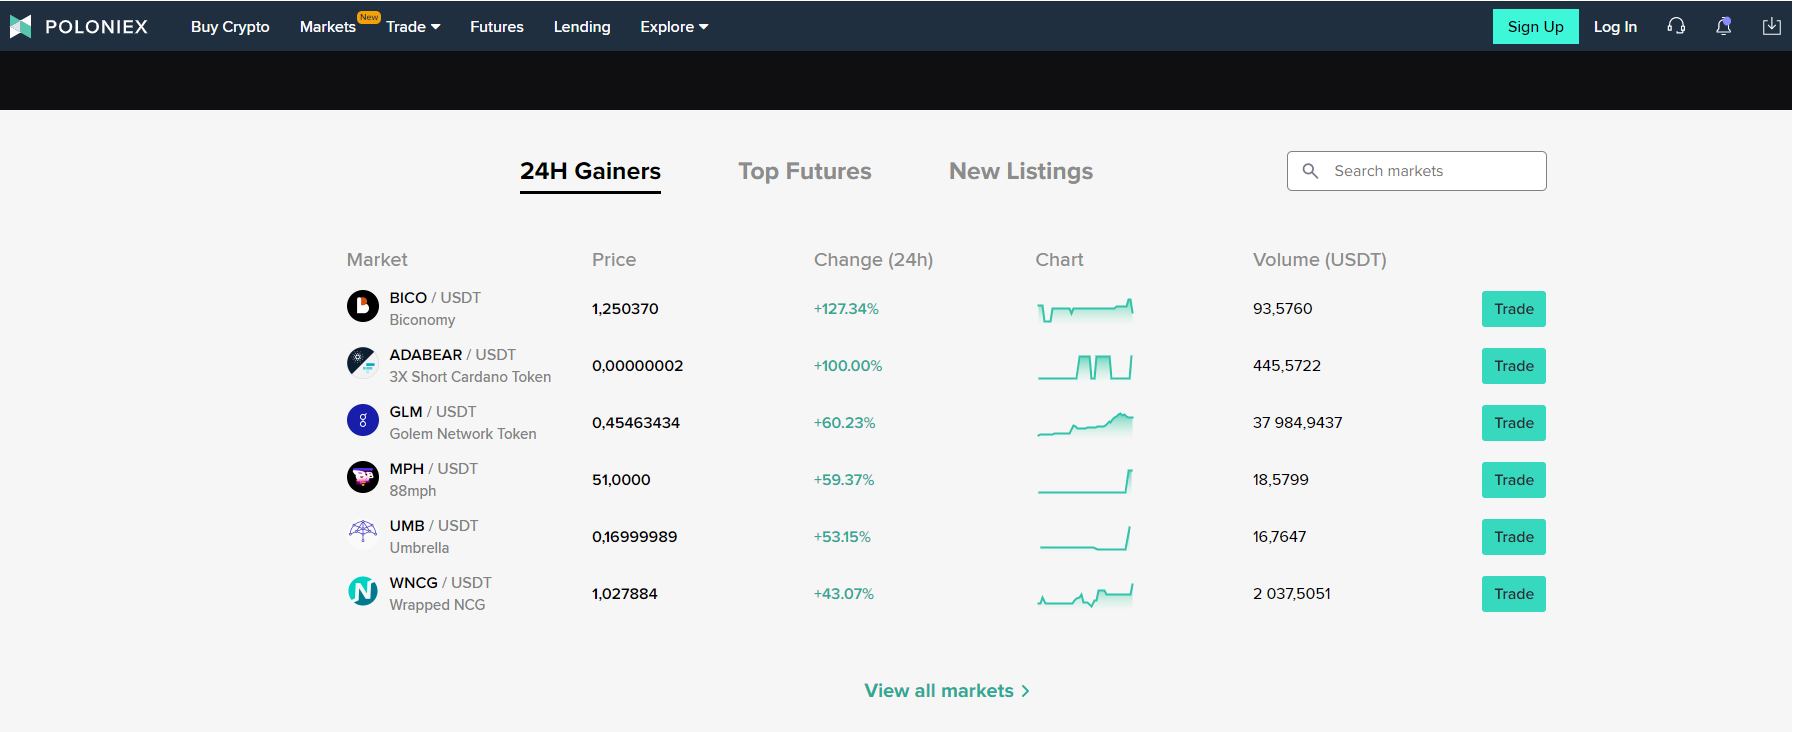Click the Change (24h) column header
The image size is (1796, 732).
pyautogui.click(x=873, y=260)
